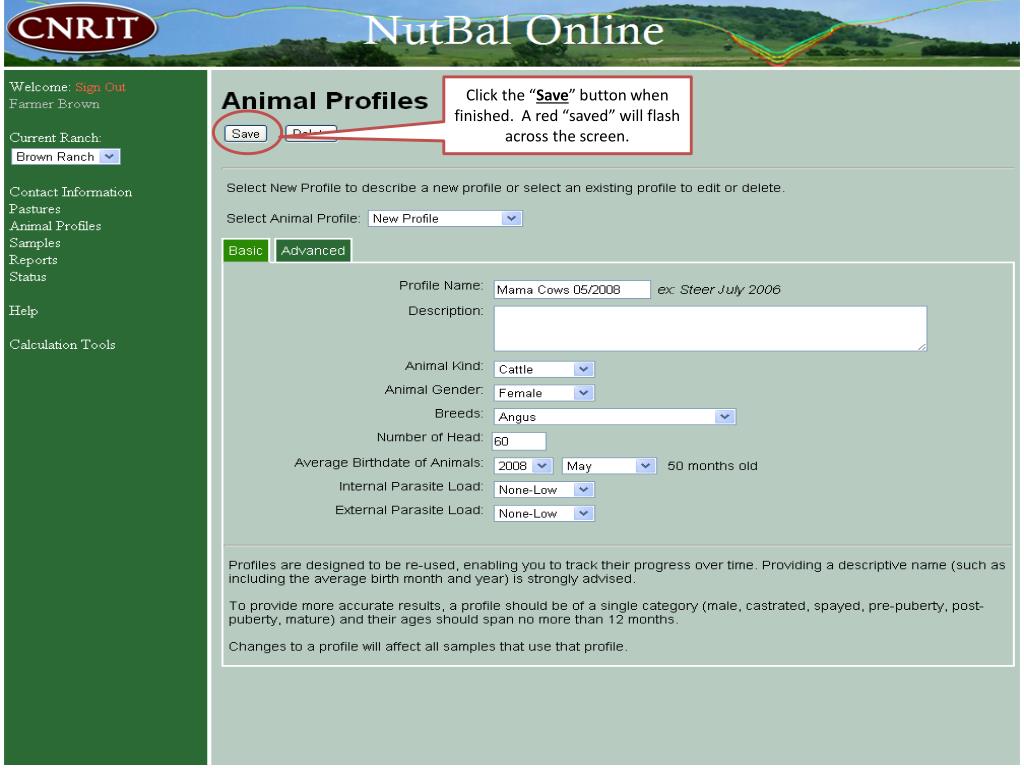The image size is (1024, 768).
Task: Open External Parasite Load dropdown
Action: 544,513
